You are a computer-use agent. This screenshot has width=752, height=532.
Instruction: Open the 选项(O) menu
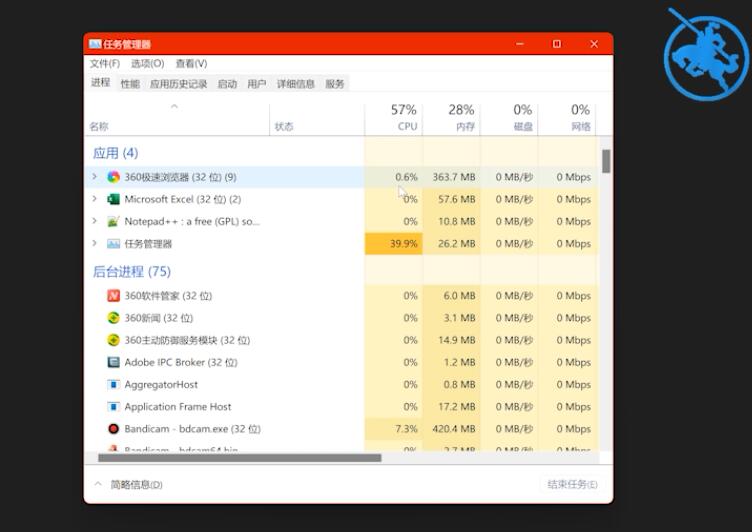coord(148,63)
